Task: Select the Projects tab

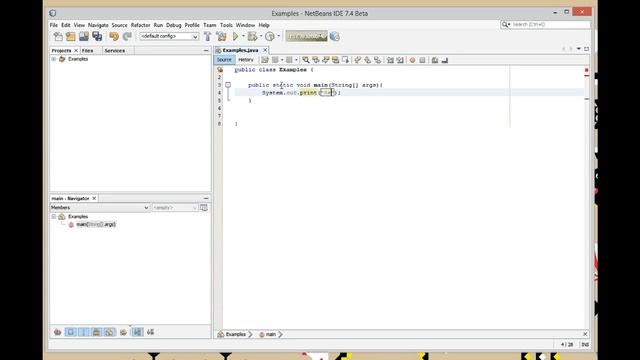Action: 62,51
